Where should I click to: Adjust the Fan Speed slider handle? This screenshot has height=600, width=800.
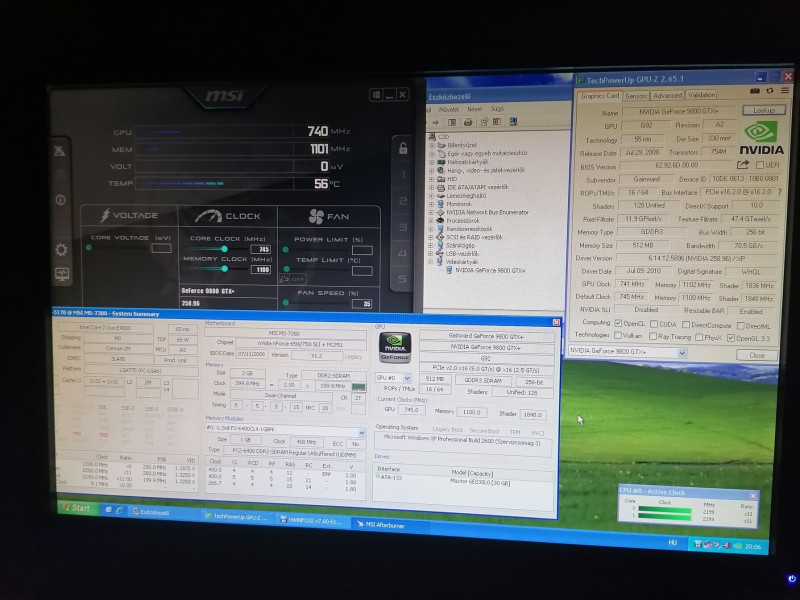coord(286,302)
